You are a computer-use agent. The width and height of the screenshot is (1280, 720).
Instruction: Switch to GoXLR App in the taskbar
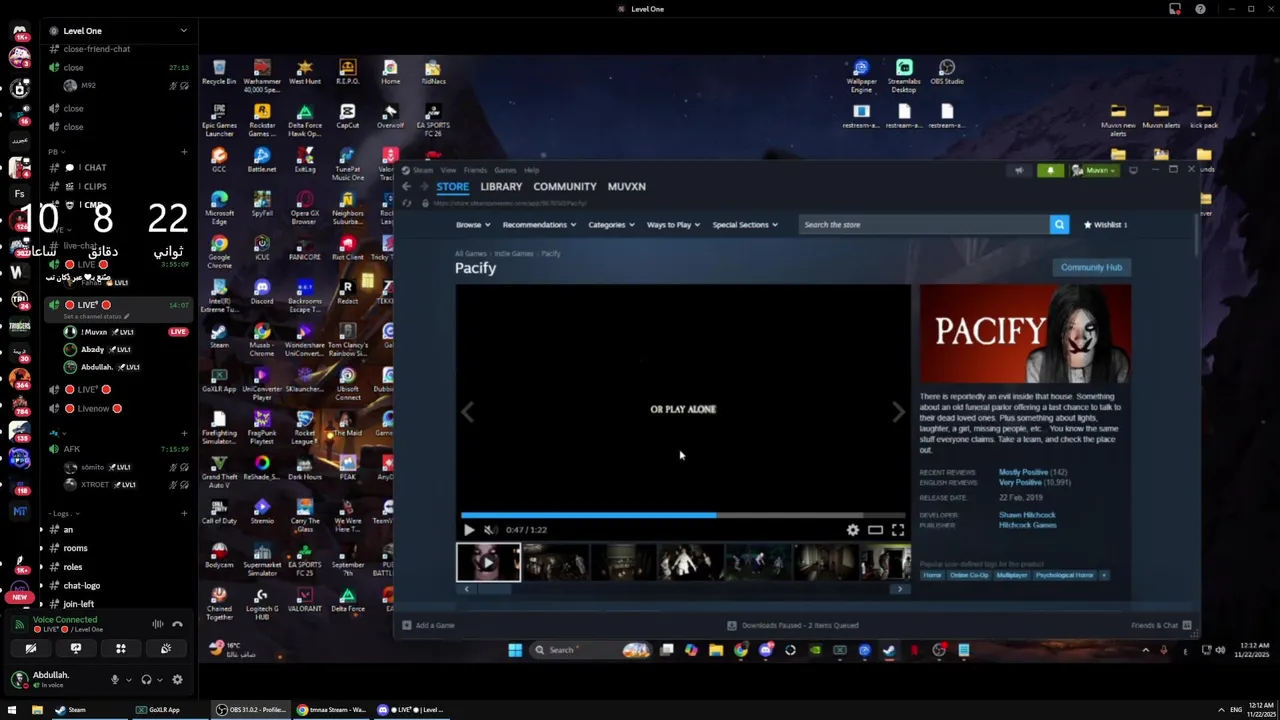point(158,710)
